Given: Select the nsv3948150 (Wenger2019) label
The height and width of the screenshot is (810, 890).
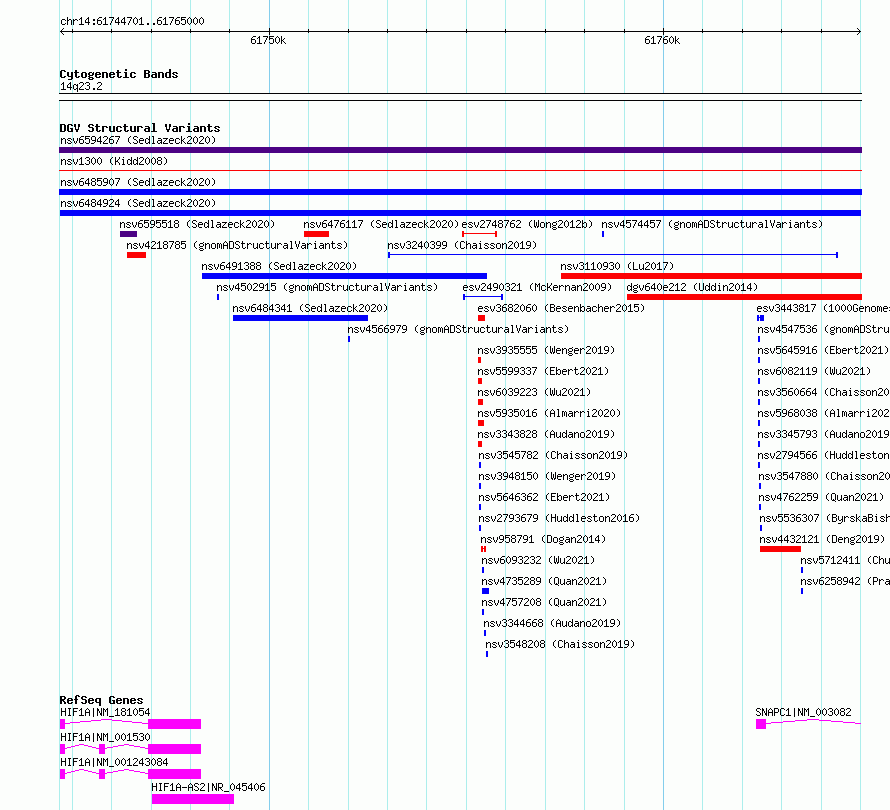Looking at the screenshot, I should point(547,476).
